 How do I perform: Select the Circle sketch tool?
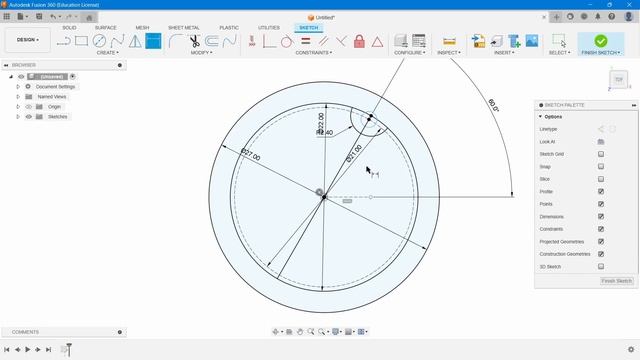(99, 41)
